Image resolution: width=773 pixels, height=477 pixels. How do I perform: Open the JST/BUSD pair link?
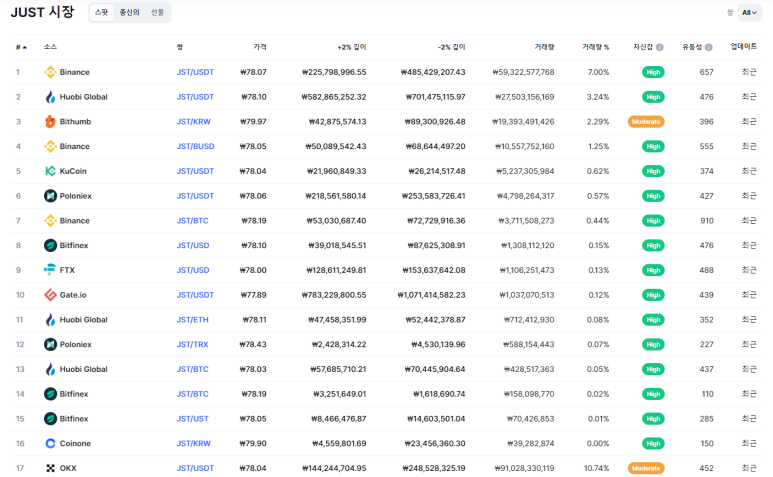[196, 146]
